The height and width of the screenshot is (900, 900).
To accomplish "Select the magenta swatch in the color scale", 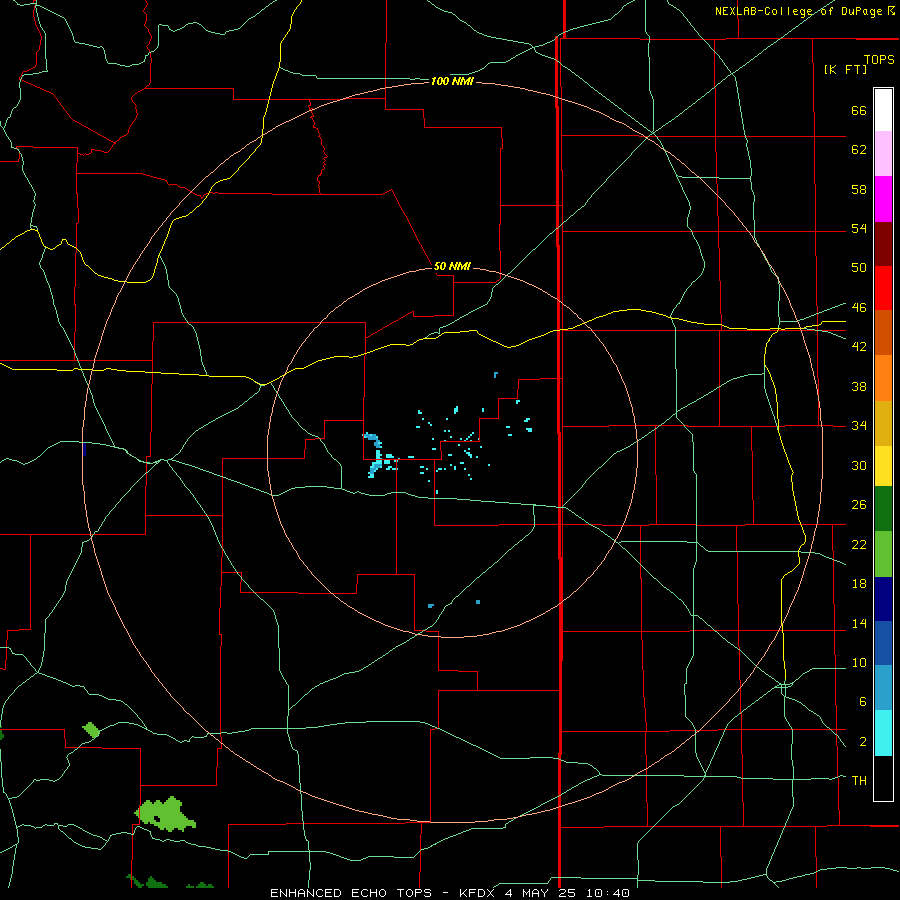I will (883, 199).
